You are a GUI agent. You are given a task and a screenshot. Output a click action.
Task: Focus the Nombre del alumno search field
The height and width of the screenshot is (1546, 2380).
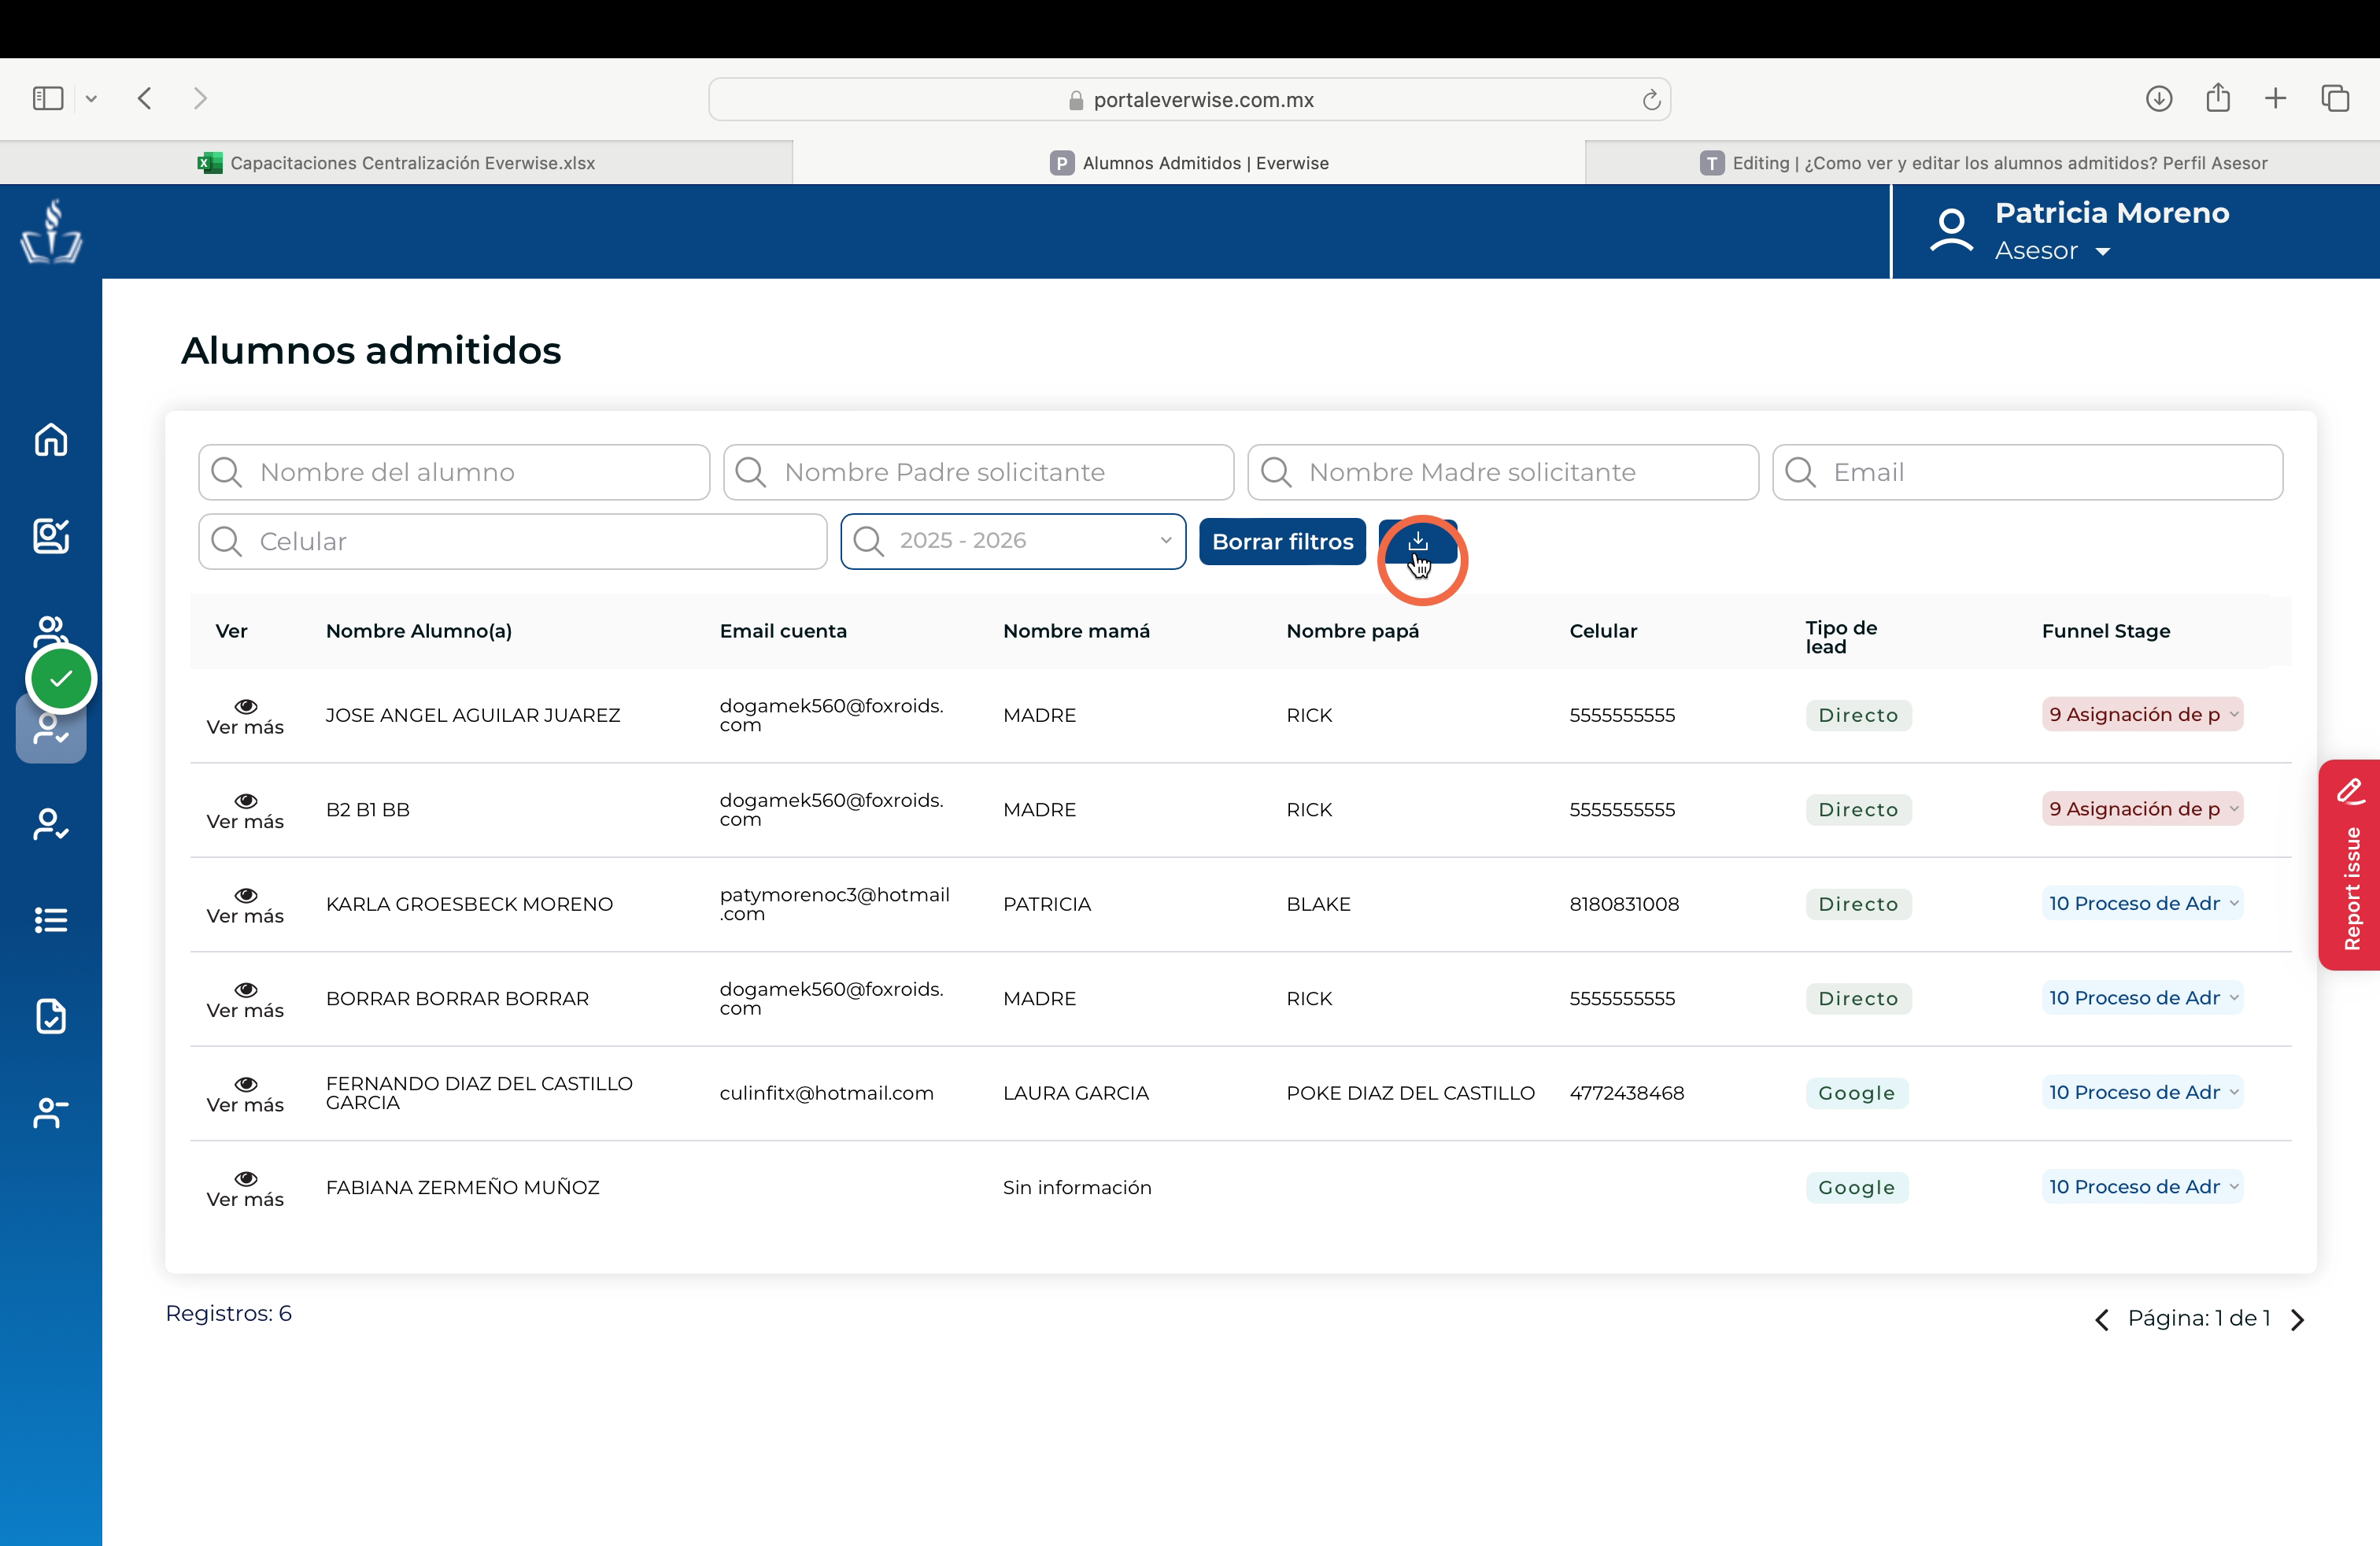[454, 472]
